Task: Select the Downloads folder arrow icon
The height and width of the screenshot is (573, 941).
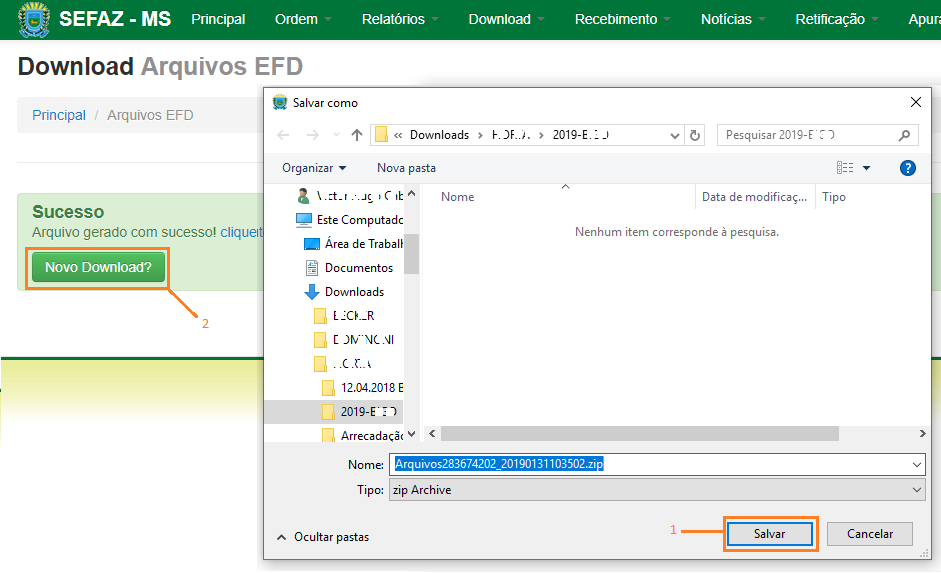Action: (311, 292)
